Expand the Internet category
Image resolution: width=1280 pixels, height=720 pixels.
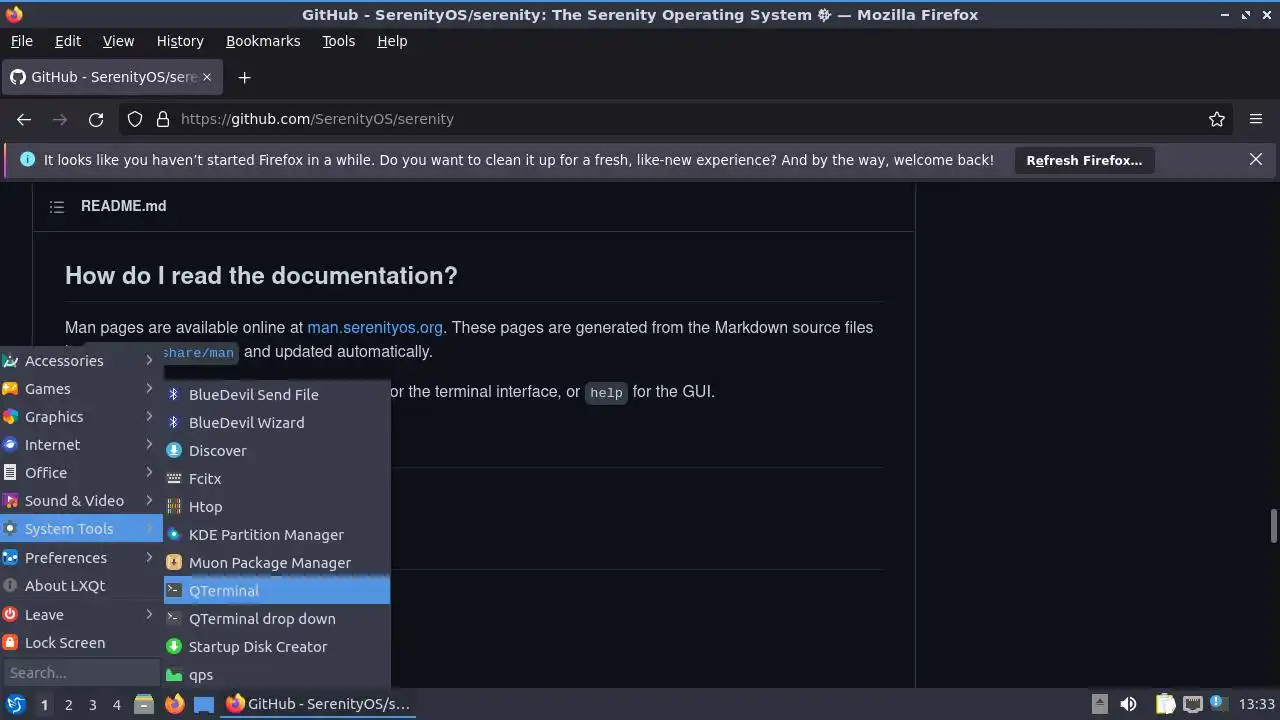81,444
